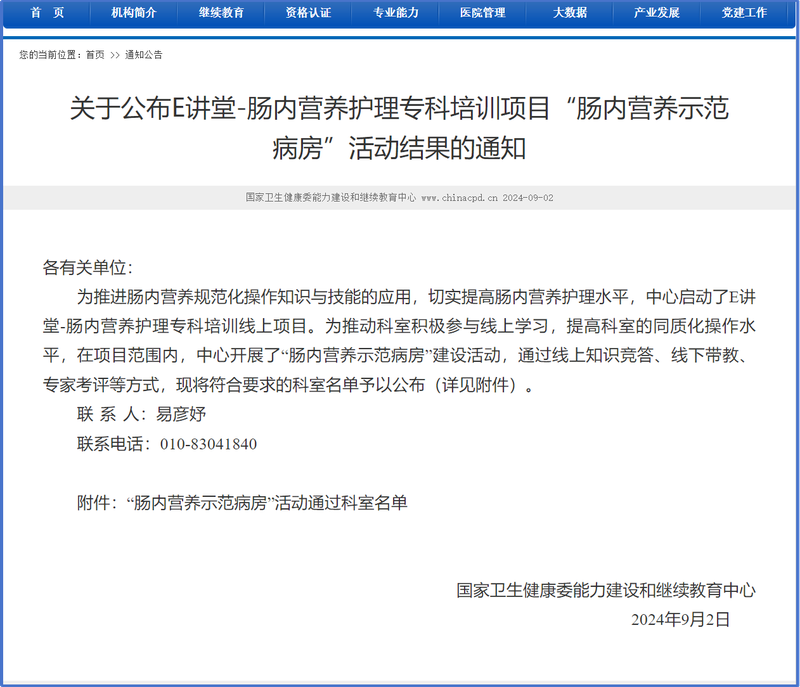
Task: Click the www.chinacpd.cn source text
Action: tap(459, 198)
